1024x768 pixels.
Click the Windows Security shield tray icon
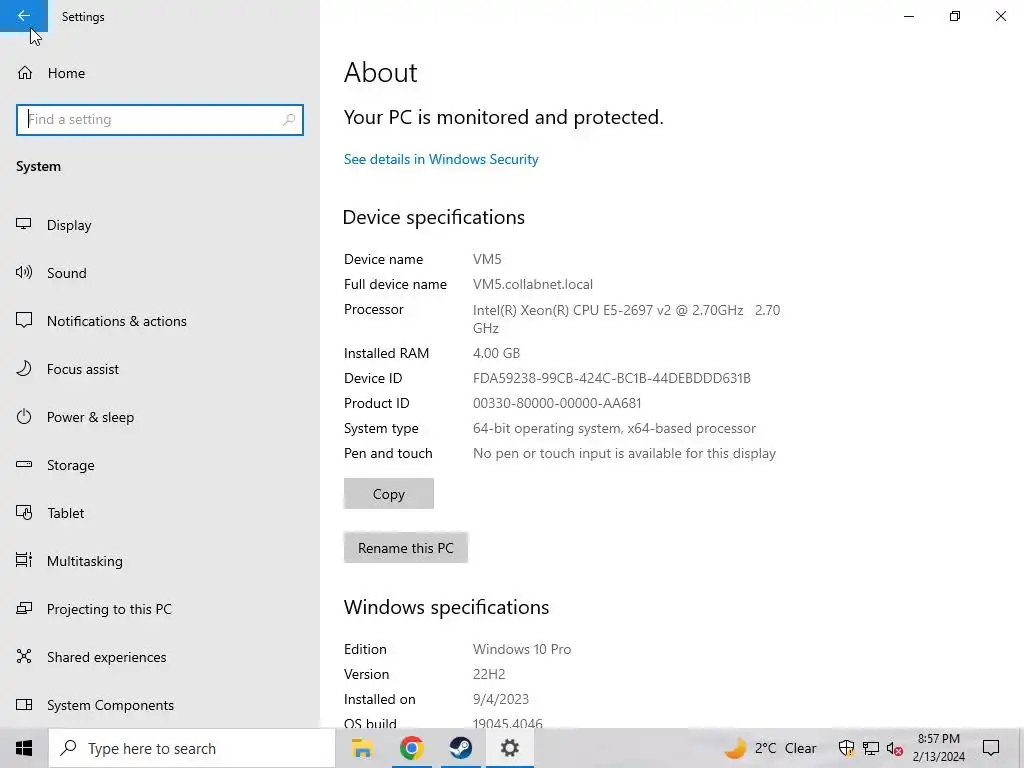[x=846, y=748]
